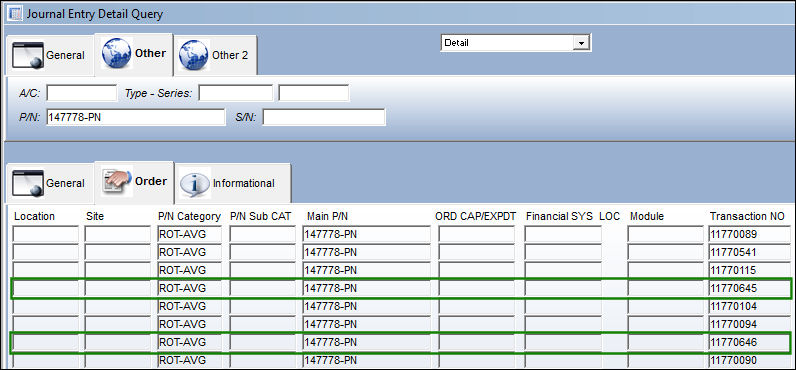Focus the S/N input field

click(x=323, y=117)
